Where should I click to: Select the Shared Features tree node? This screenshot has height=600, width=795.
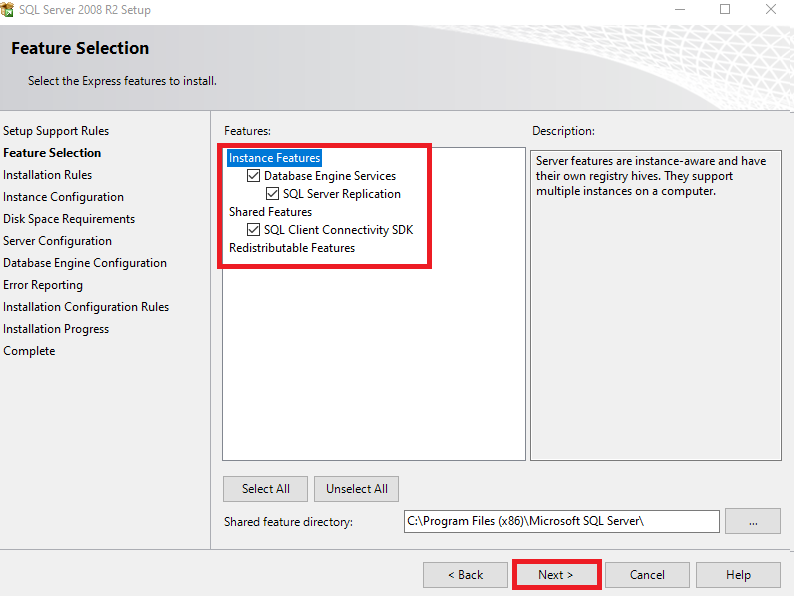(x=270, y=211)
